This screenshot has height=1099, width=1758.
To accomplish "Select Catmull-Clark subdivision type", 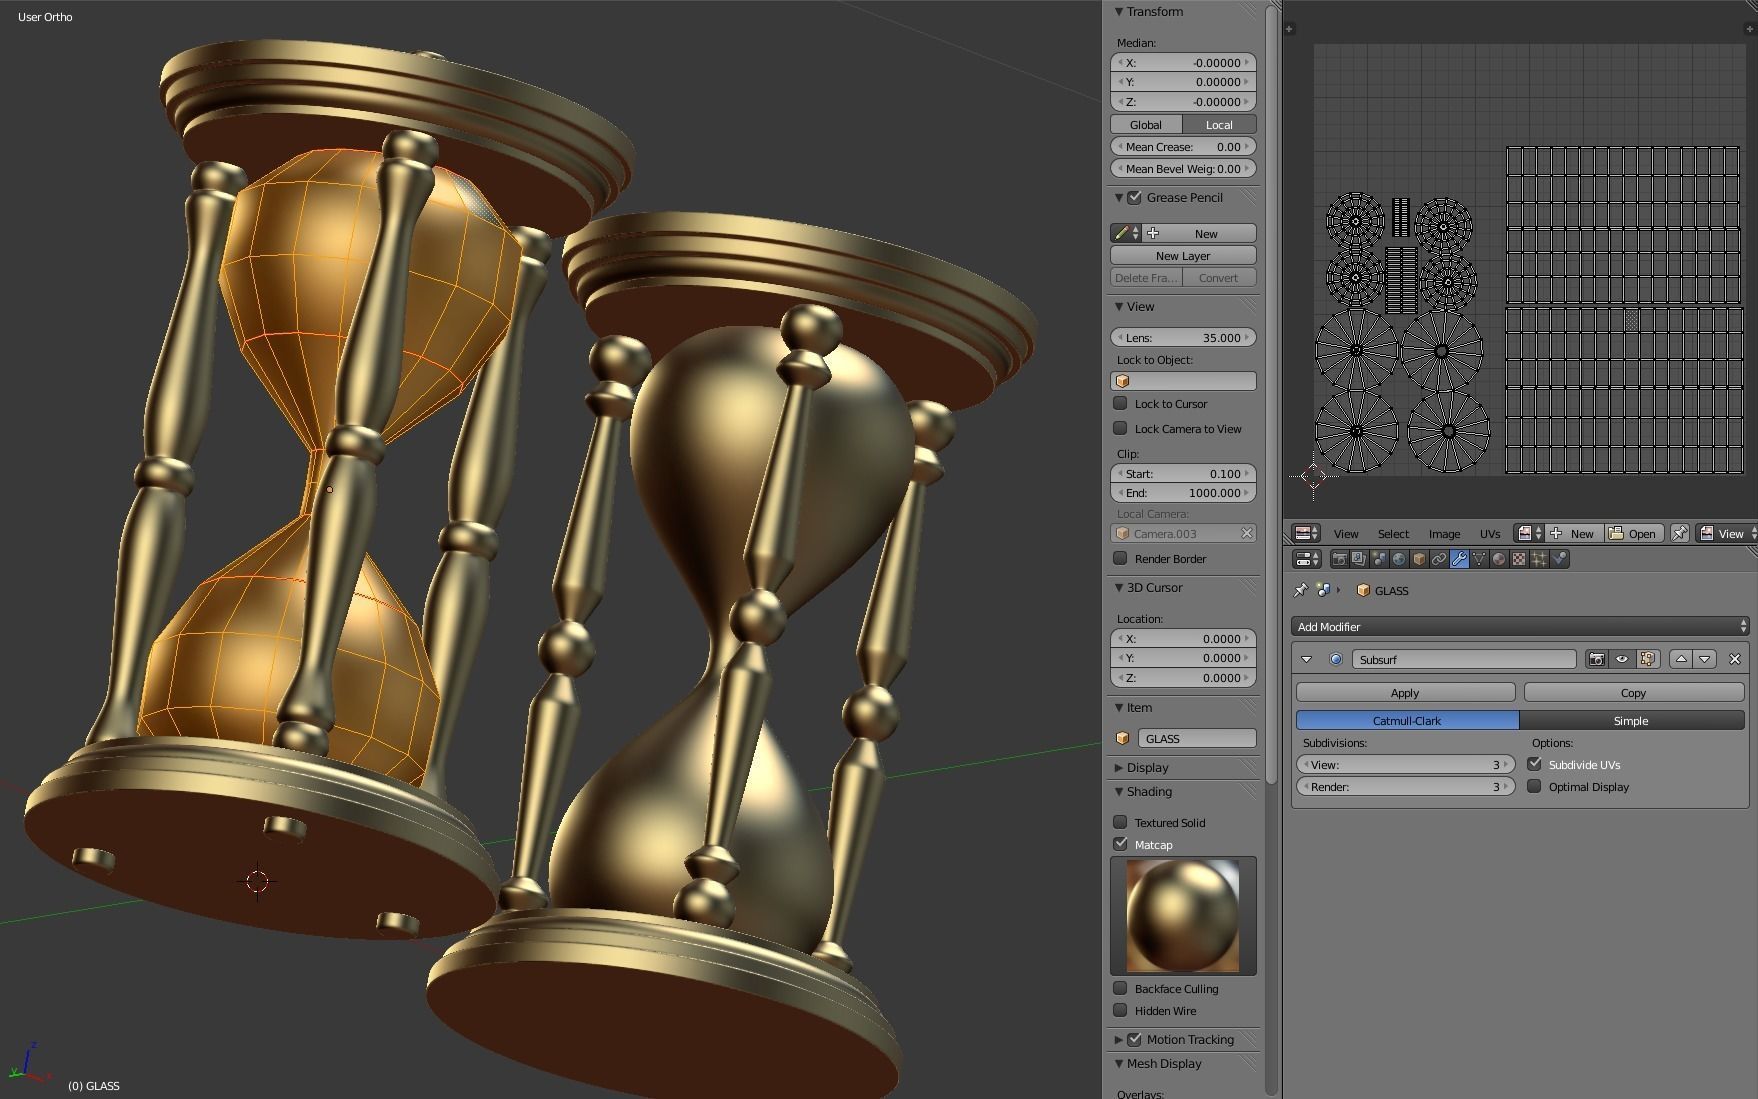I will click(x=1407, y=720).
